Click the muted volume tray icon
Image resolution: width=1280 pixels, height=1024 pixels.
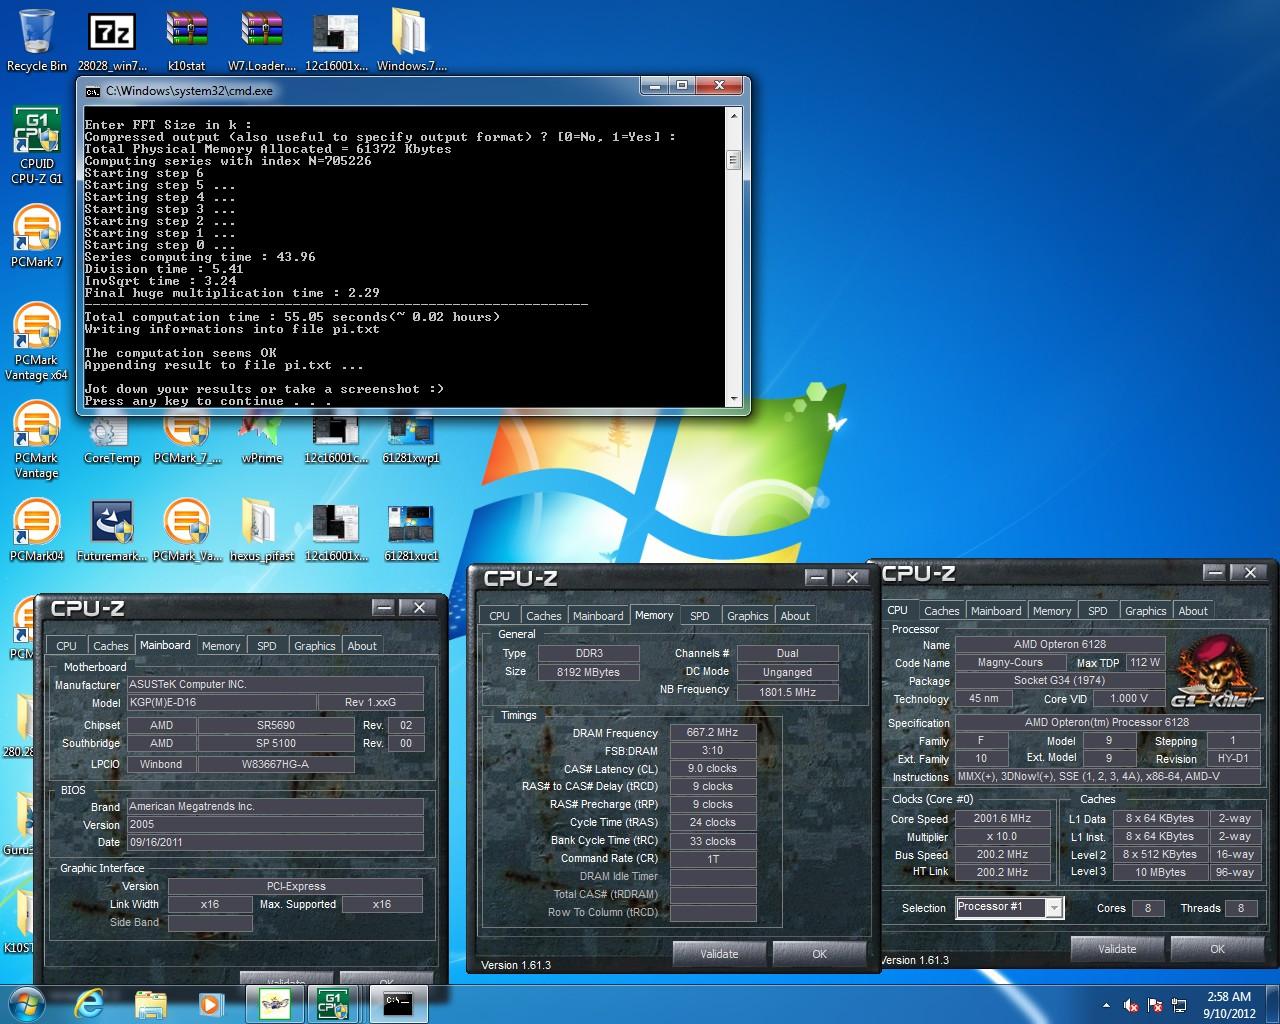click(x=1131, y=1005)
